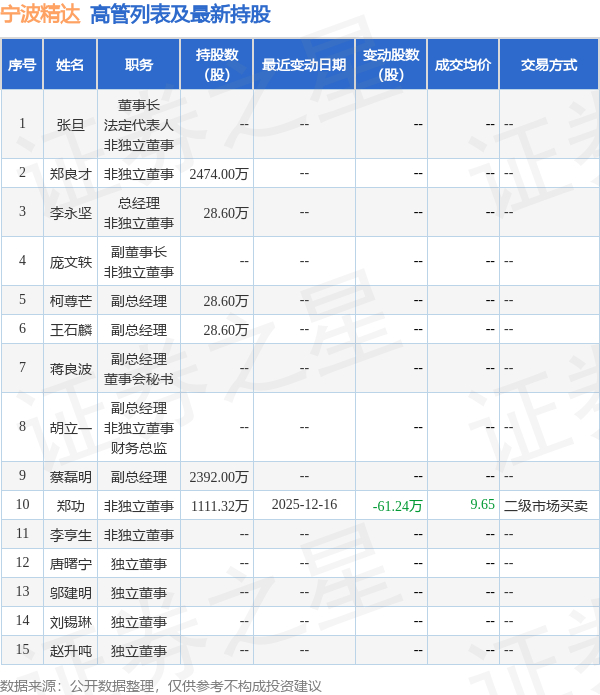
Task: Click the name 张旦
Action: pyautogui.click(x=70, y=125)
